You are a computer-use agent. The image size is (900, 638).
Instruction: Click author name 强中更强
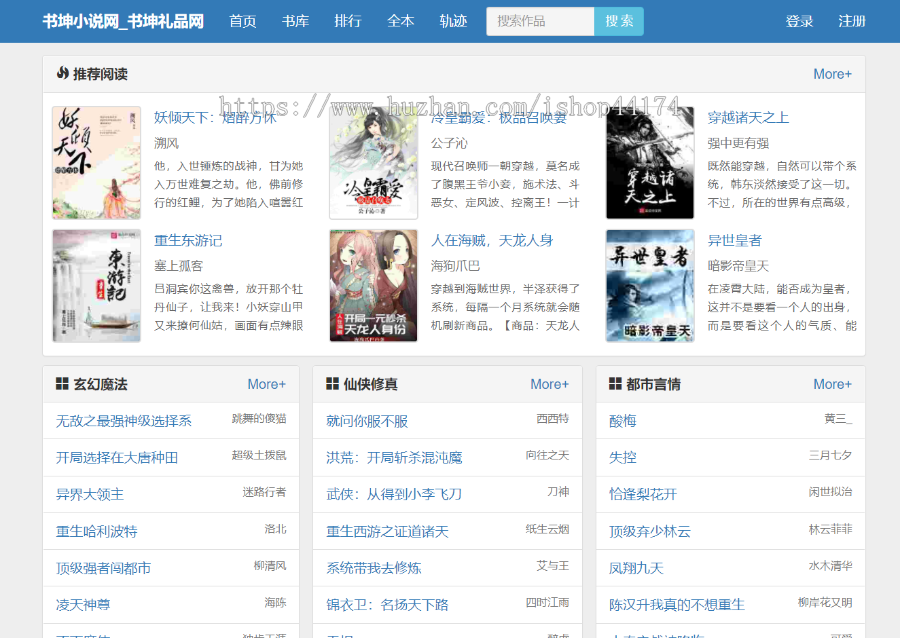click(738, 143)
